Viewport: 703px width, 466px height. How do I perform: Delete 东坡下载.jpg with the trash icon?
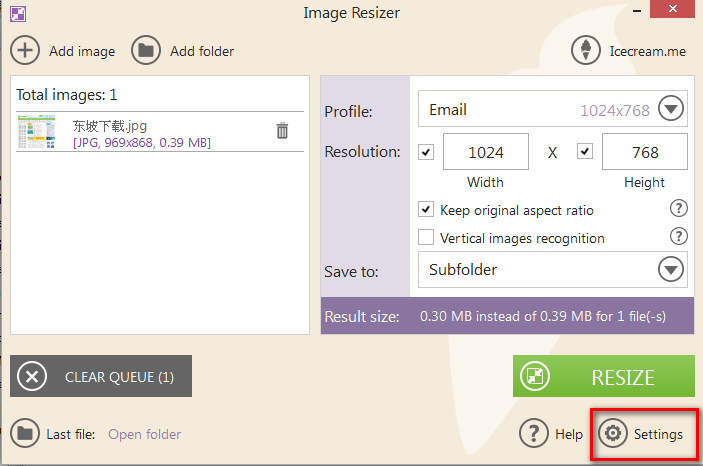pos(282,131)
